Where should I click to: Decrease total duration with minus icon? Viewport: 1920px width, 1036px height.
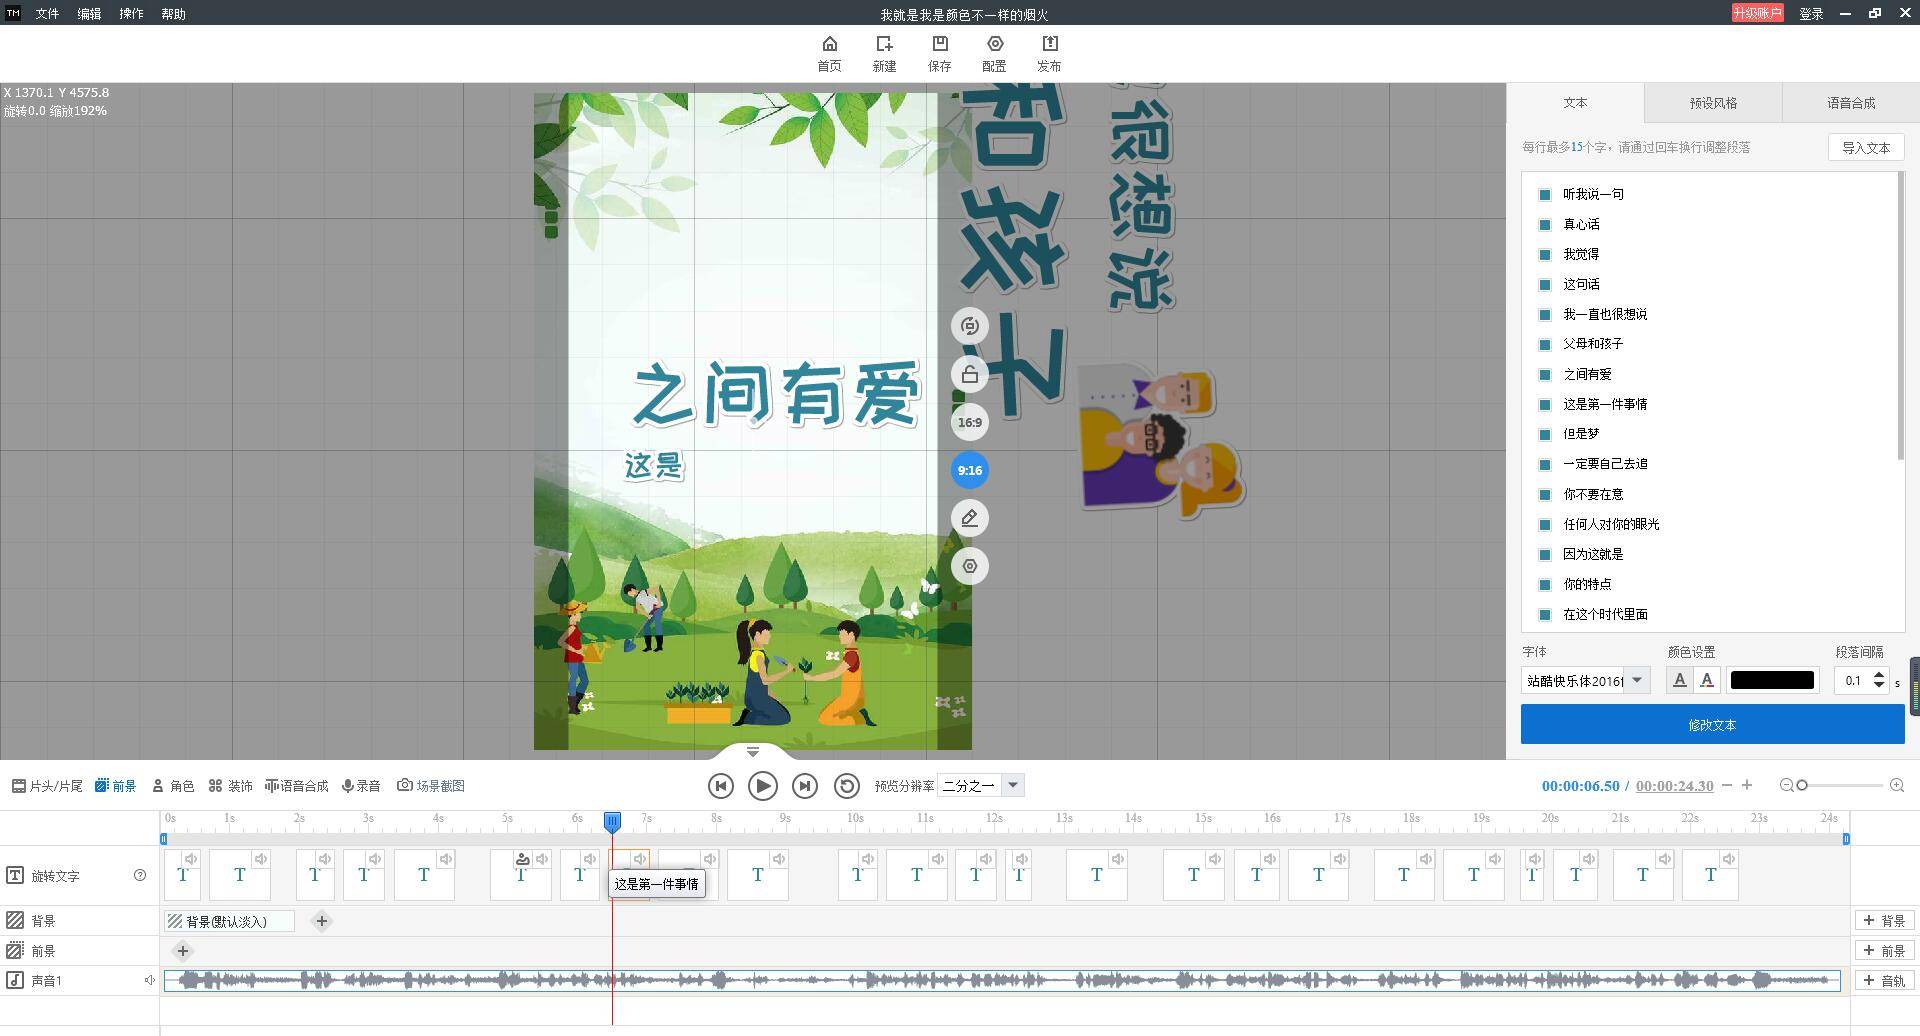pos(1727,786)
